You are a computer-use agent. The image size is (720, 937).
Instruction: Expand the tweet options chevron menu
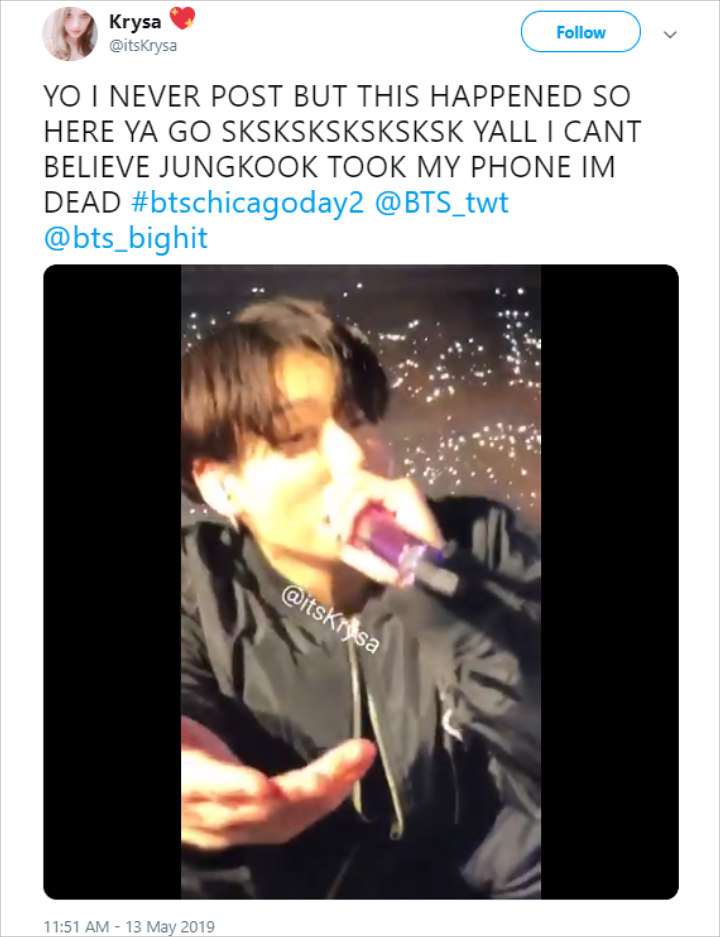click(x=670, y=34)
